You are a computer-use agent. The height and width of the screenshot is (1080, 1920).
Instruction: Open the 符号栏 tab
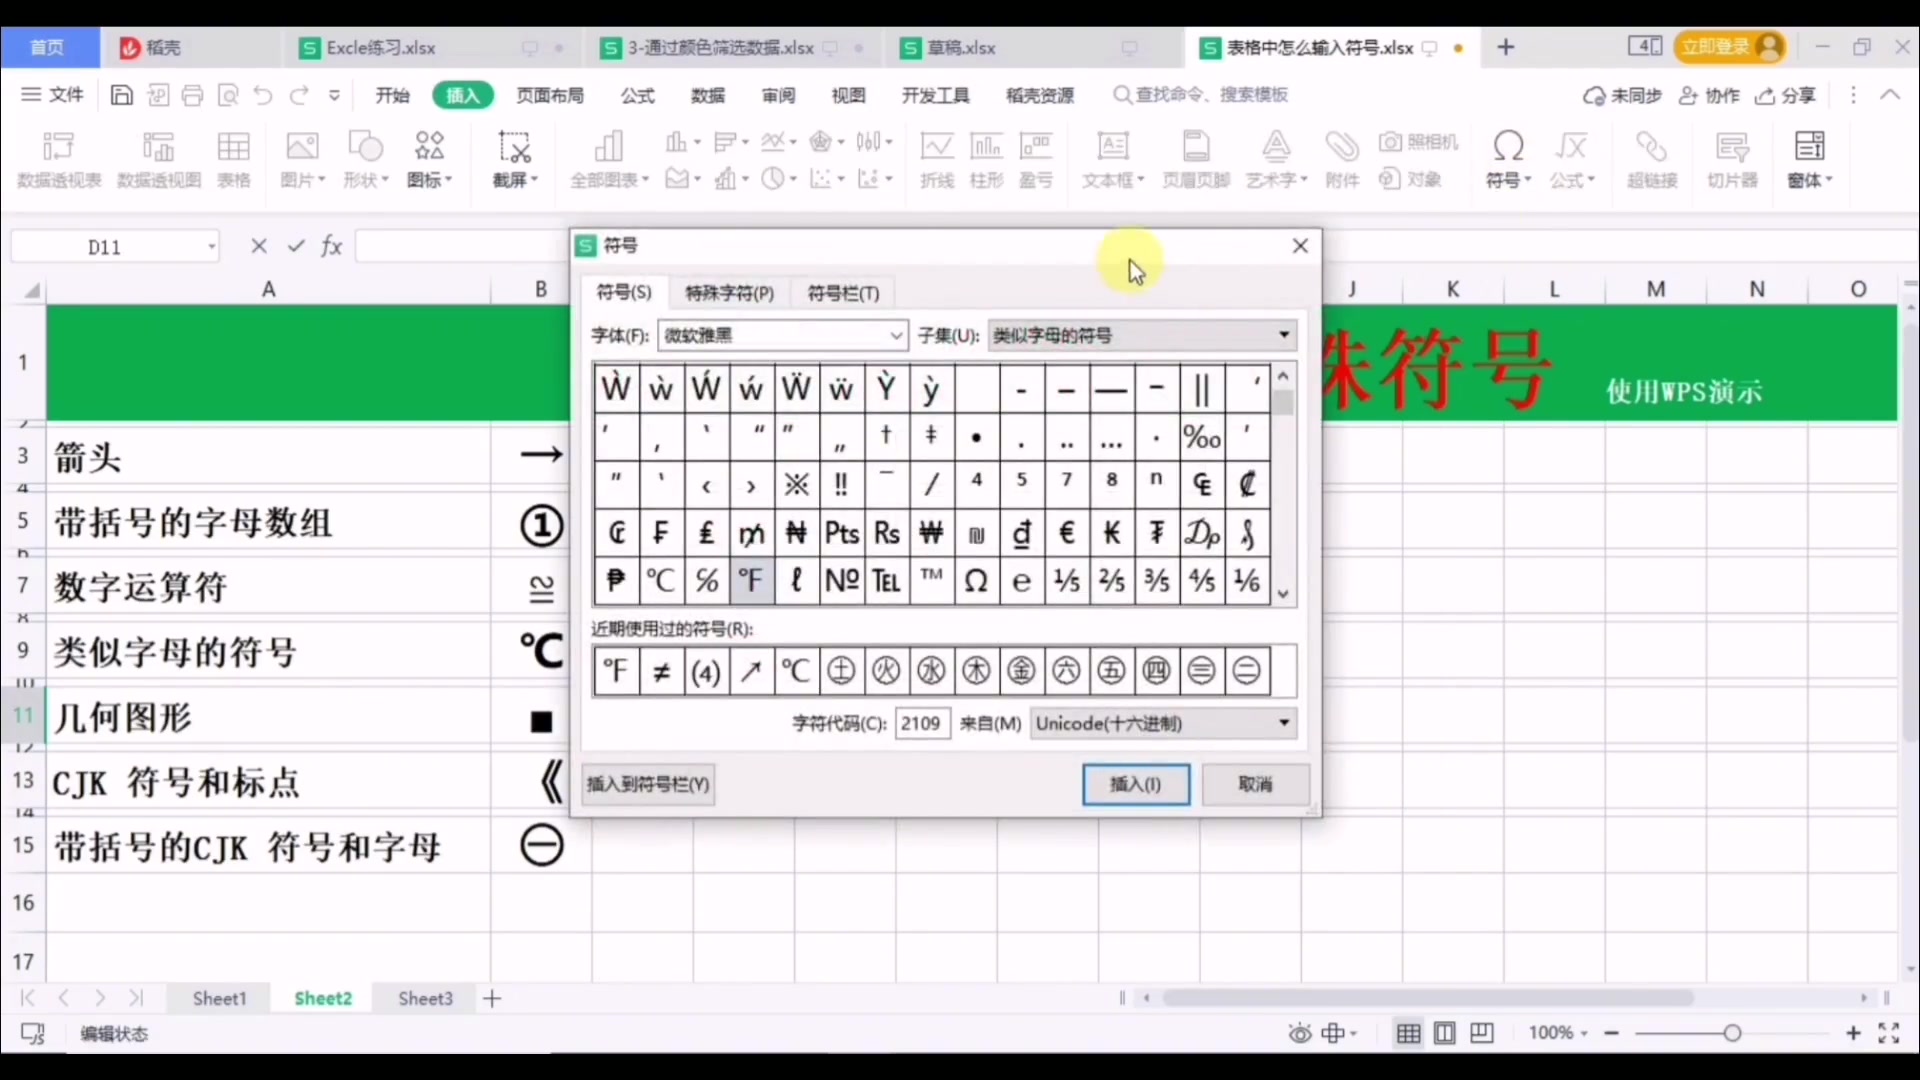[x=842, y=292]
